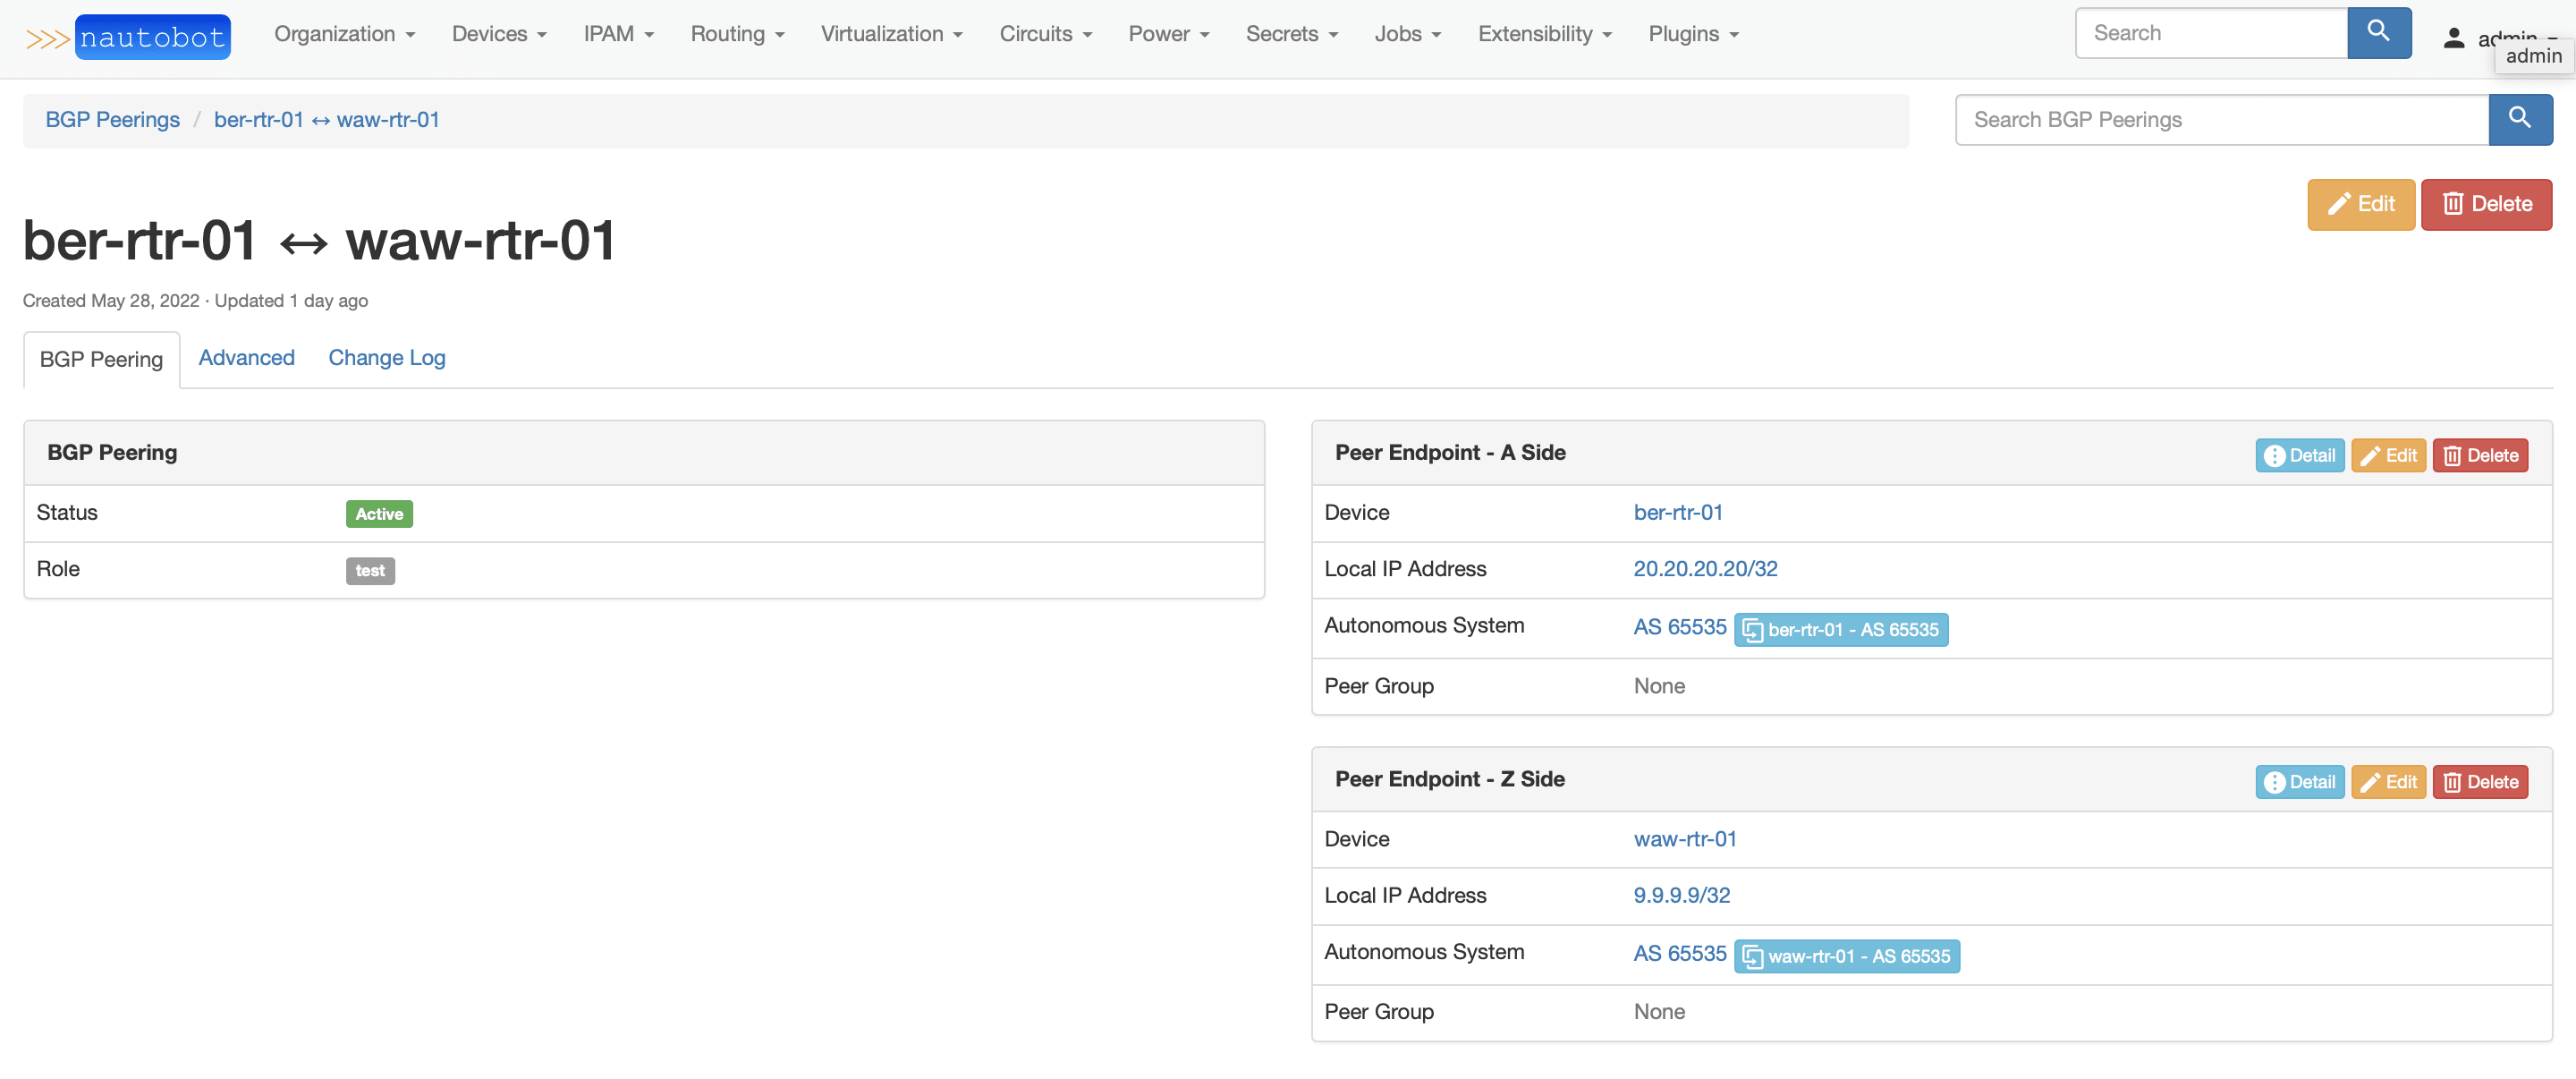The width and height of the screenshot is (2576, 1079).
Task: Delete the Peer Endpoint A Side
Action: (2479, 456)
